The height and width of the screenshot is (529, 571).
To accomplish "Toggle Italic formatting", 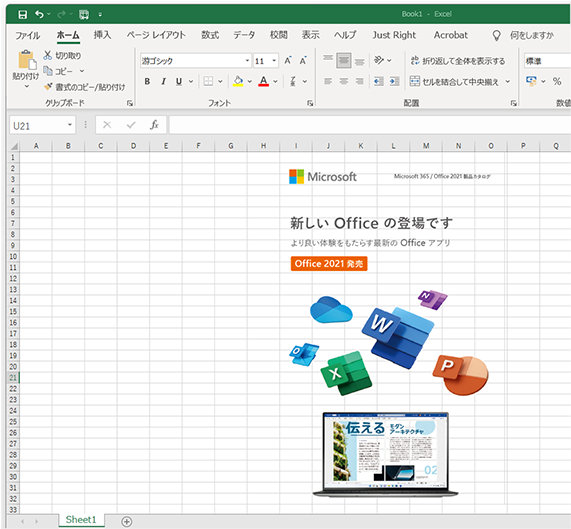I will click(x=164, y=81).
